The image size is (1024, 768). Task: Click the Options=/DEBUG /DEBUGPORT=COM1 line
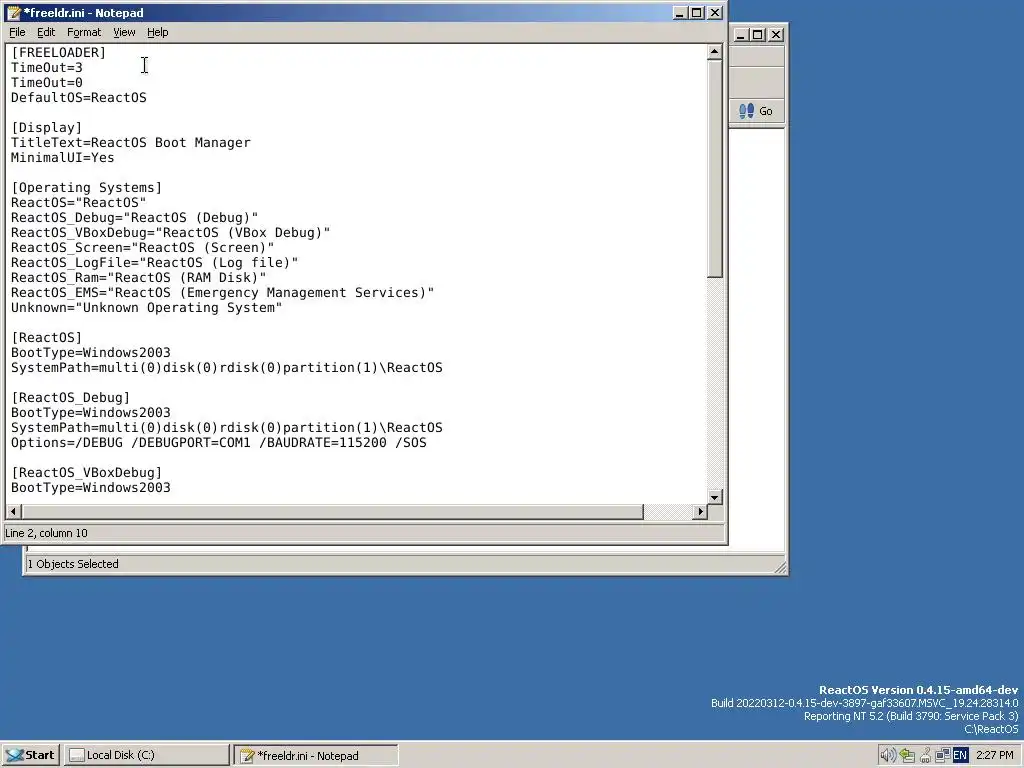219,443
